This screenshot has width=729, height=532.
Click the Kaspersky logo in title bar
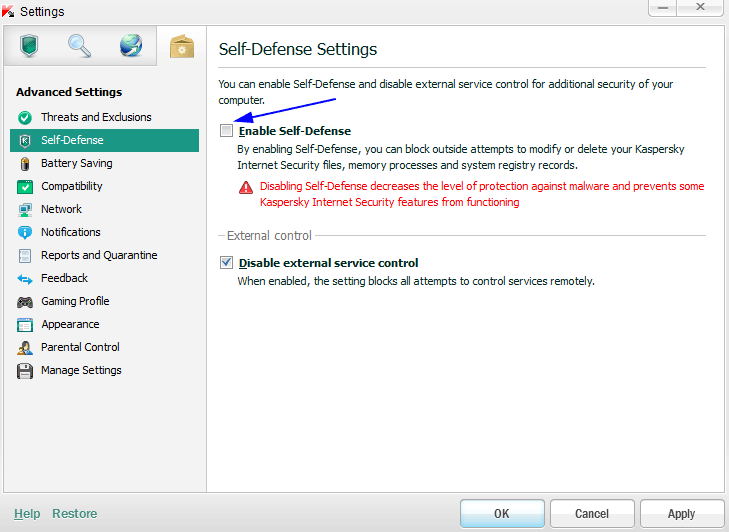coord(8,11)
